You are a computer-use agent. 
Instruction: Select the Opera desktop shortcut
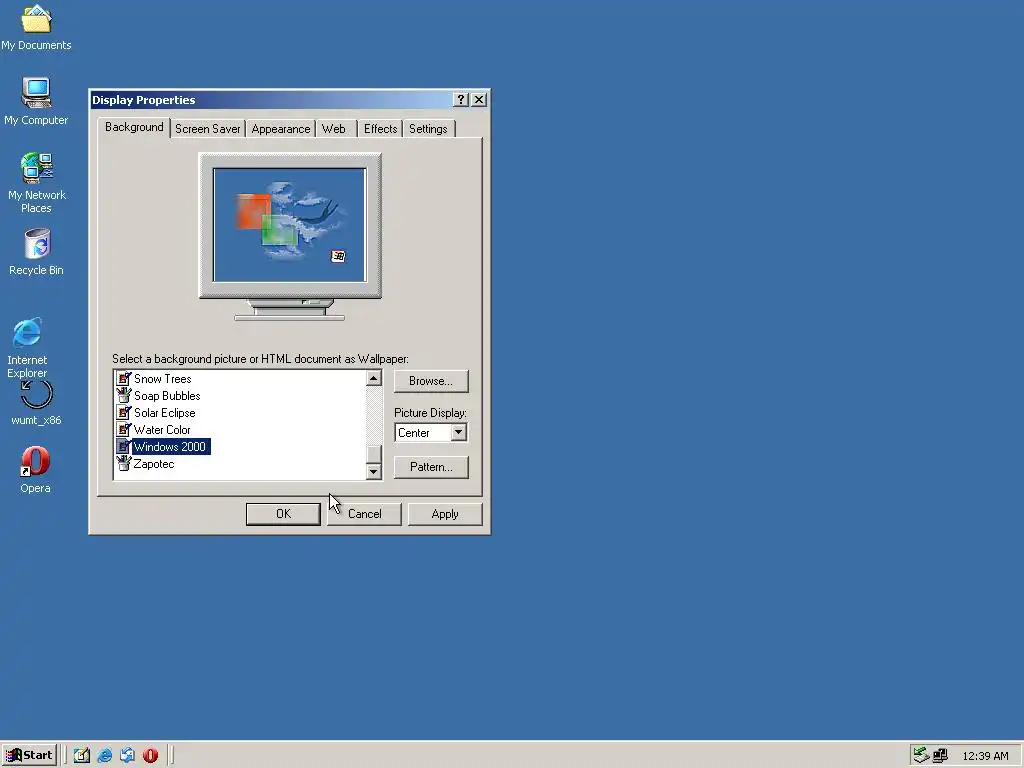pos(35,470)
